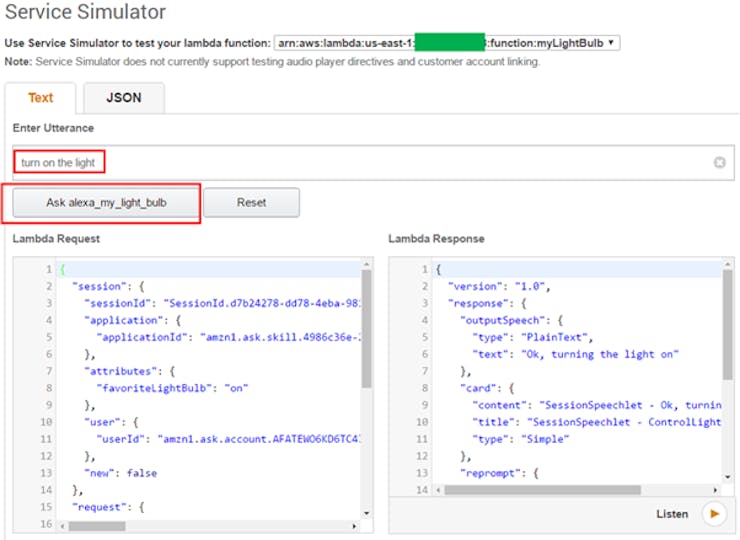Clear the utterance with the X icon
Screen dimensions: 740x540
719,162
